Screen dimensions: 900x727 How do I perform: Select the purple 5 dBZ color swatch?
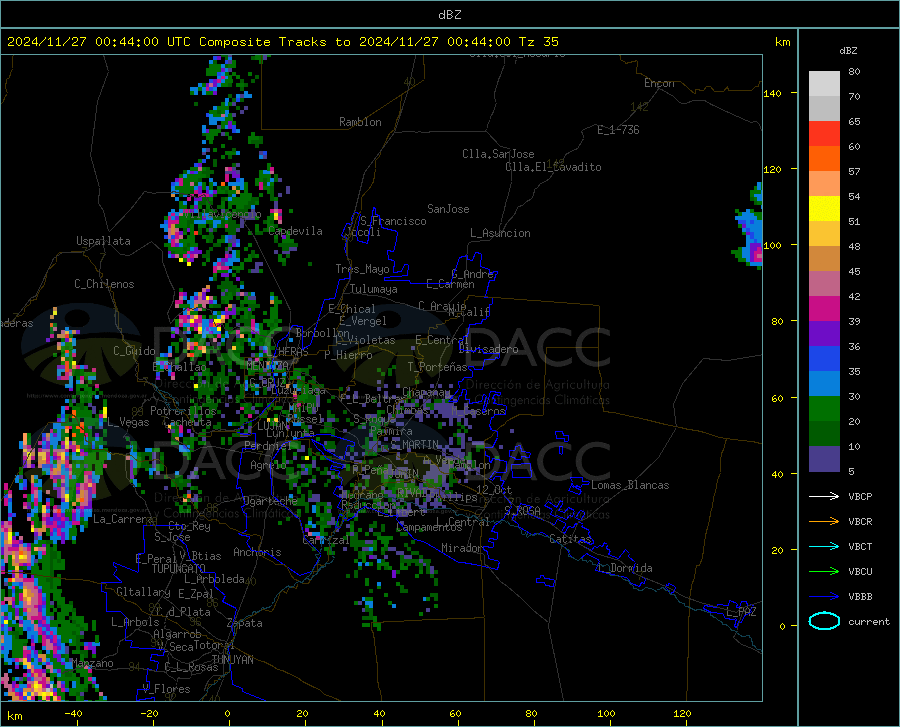tap(824, 458)
